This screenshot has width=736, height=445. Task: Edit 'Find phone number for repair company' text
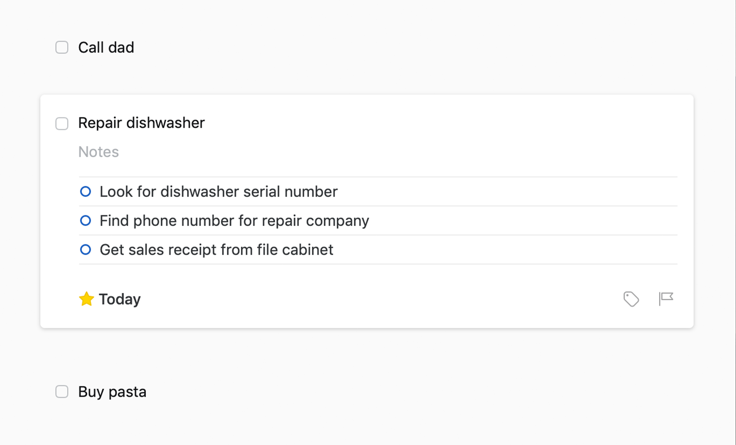point(234,221)
